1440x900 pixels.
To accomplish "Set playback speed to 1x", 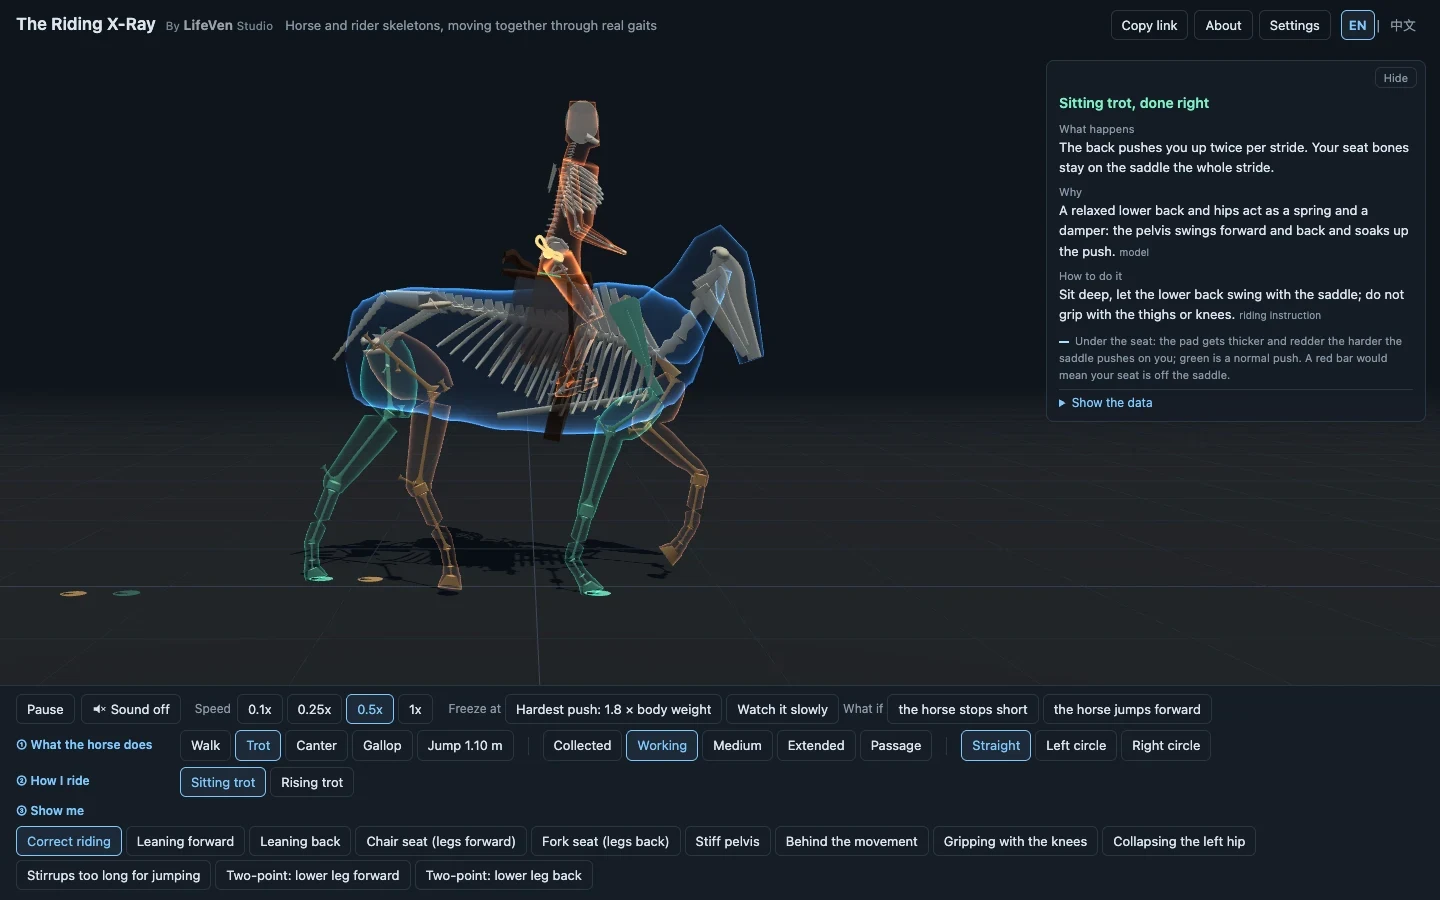I will coord(415,709).
